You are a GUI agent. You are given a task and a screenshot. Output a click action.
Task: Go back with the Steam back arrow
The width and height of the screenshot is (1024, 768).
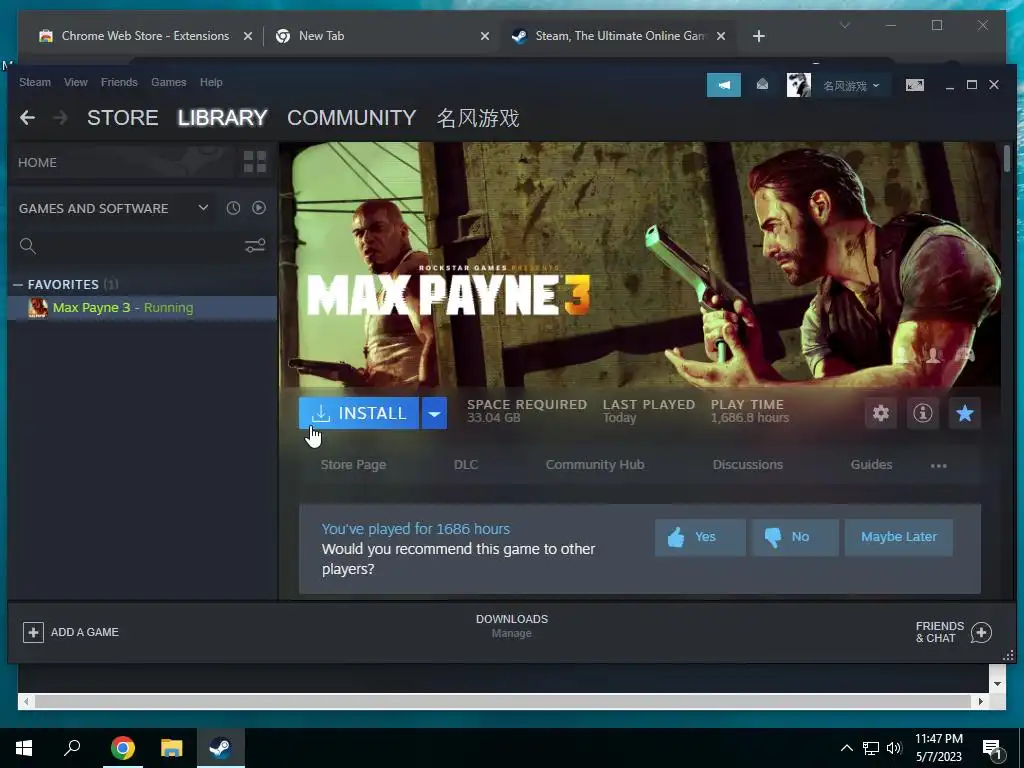(x=27, y=118)
